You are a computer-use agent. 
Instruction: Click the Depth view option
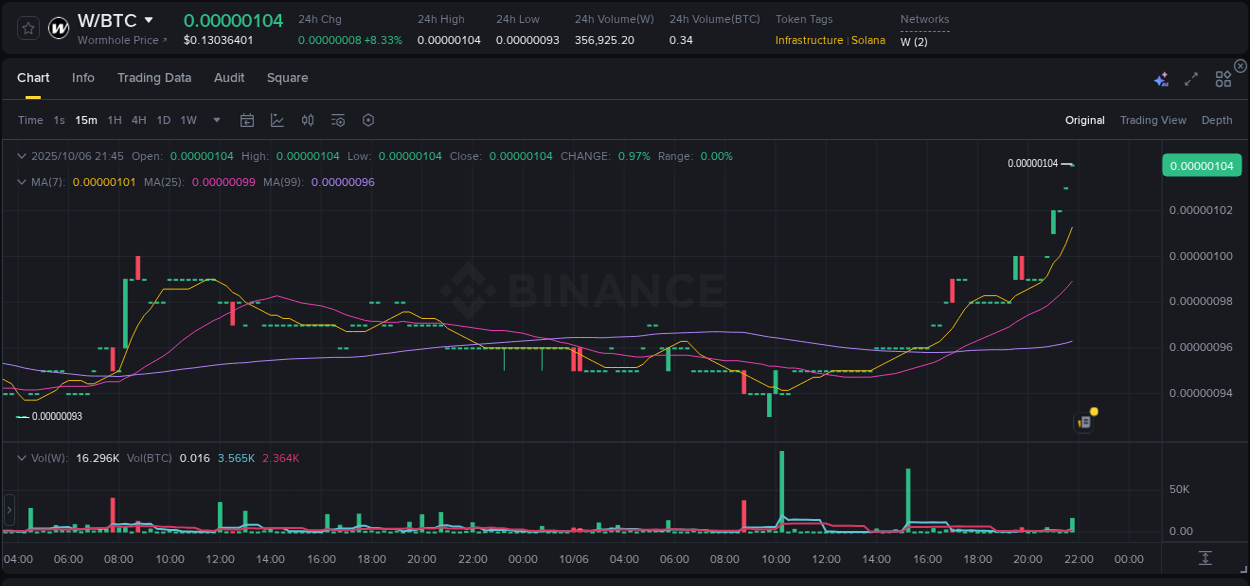[1216, 119]
